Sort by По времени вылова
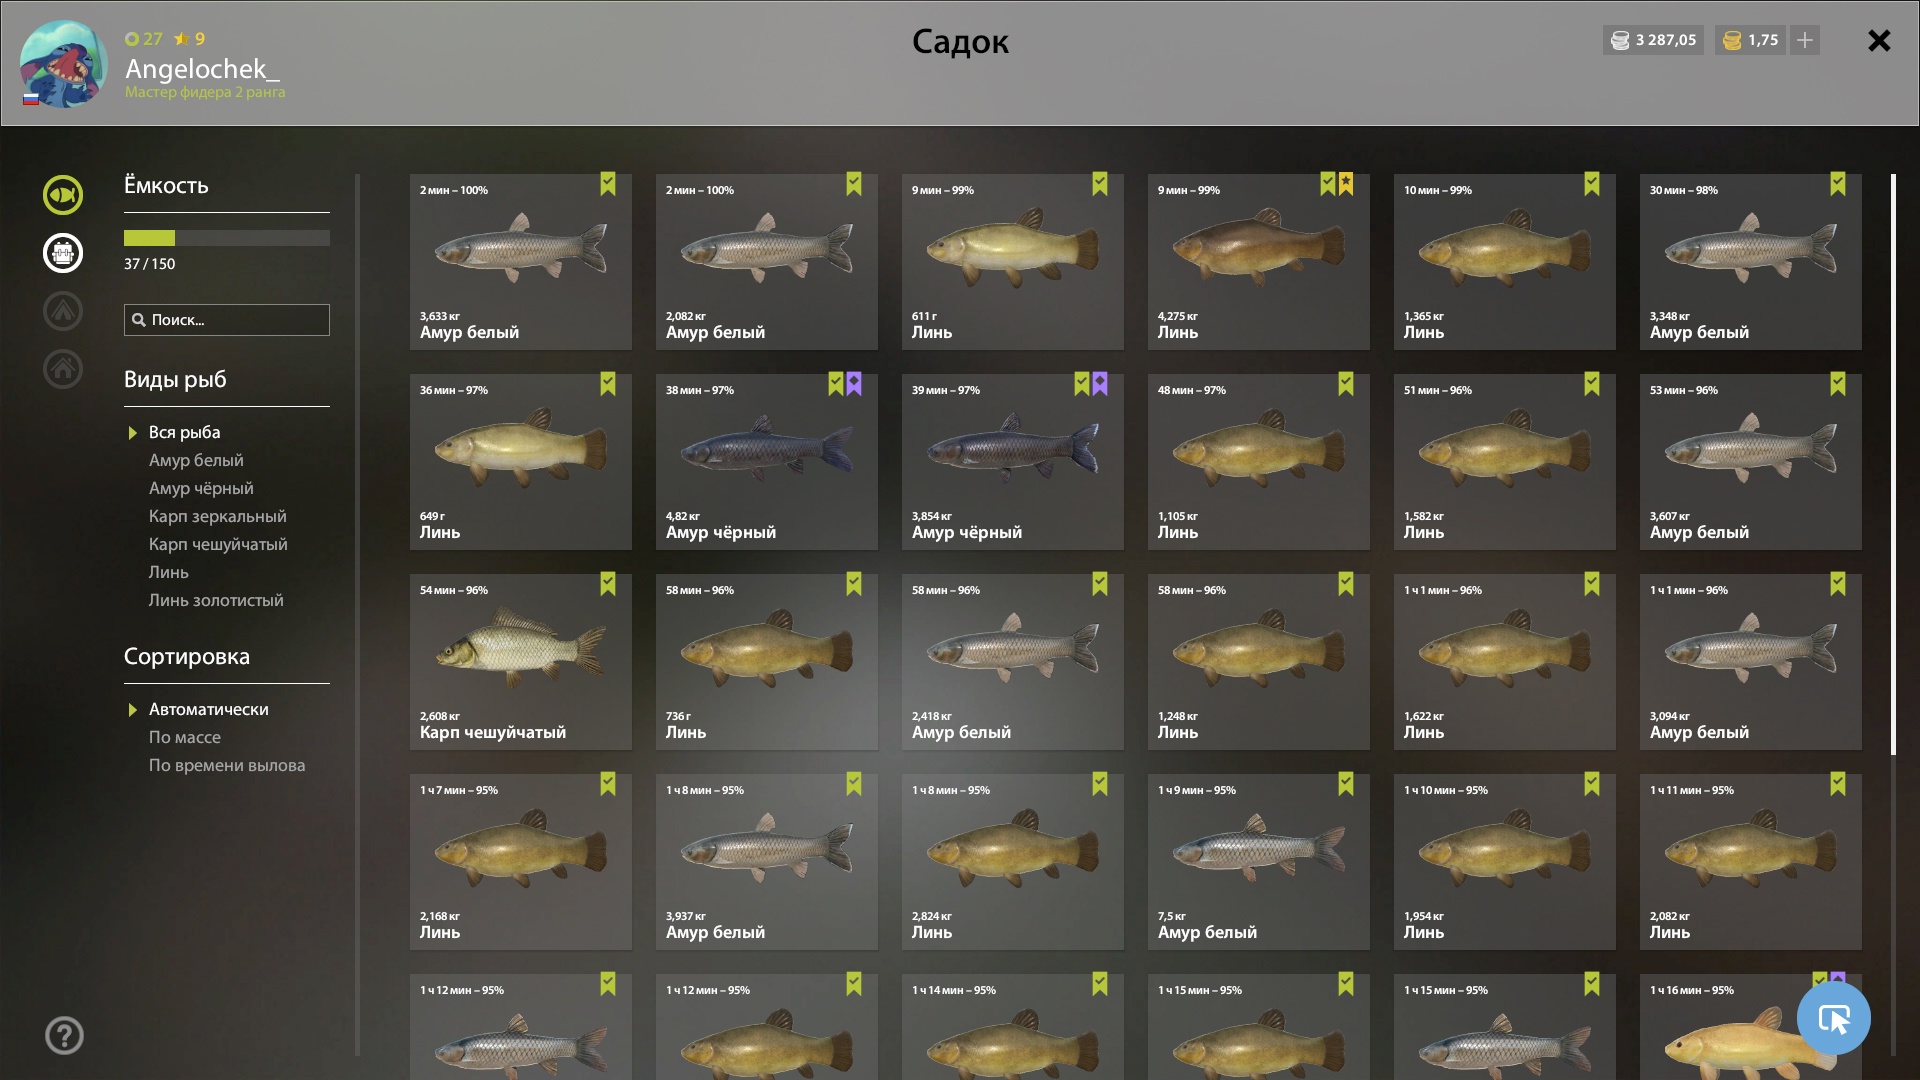Image resolution: width=1920 pixels, height=1080 pixels. (x=227, y=765)
